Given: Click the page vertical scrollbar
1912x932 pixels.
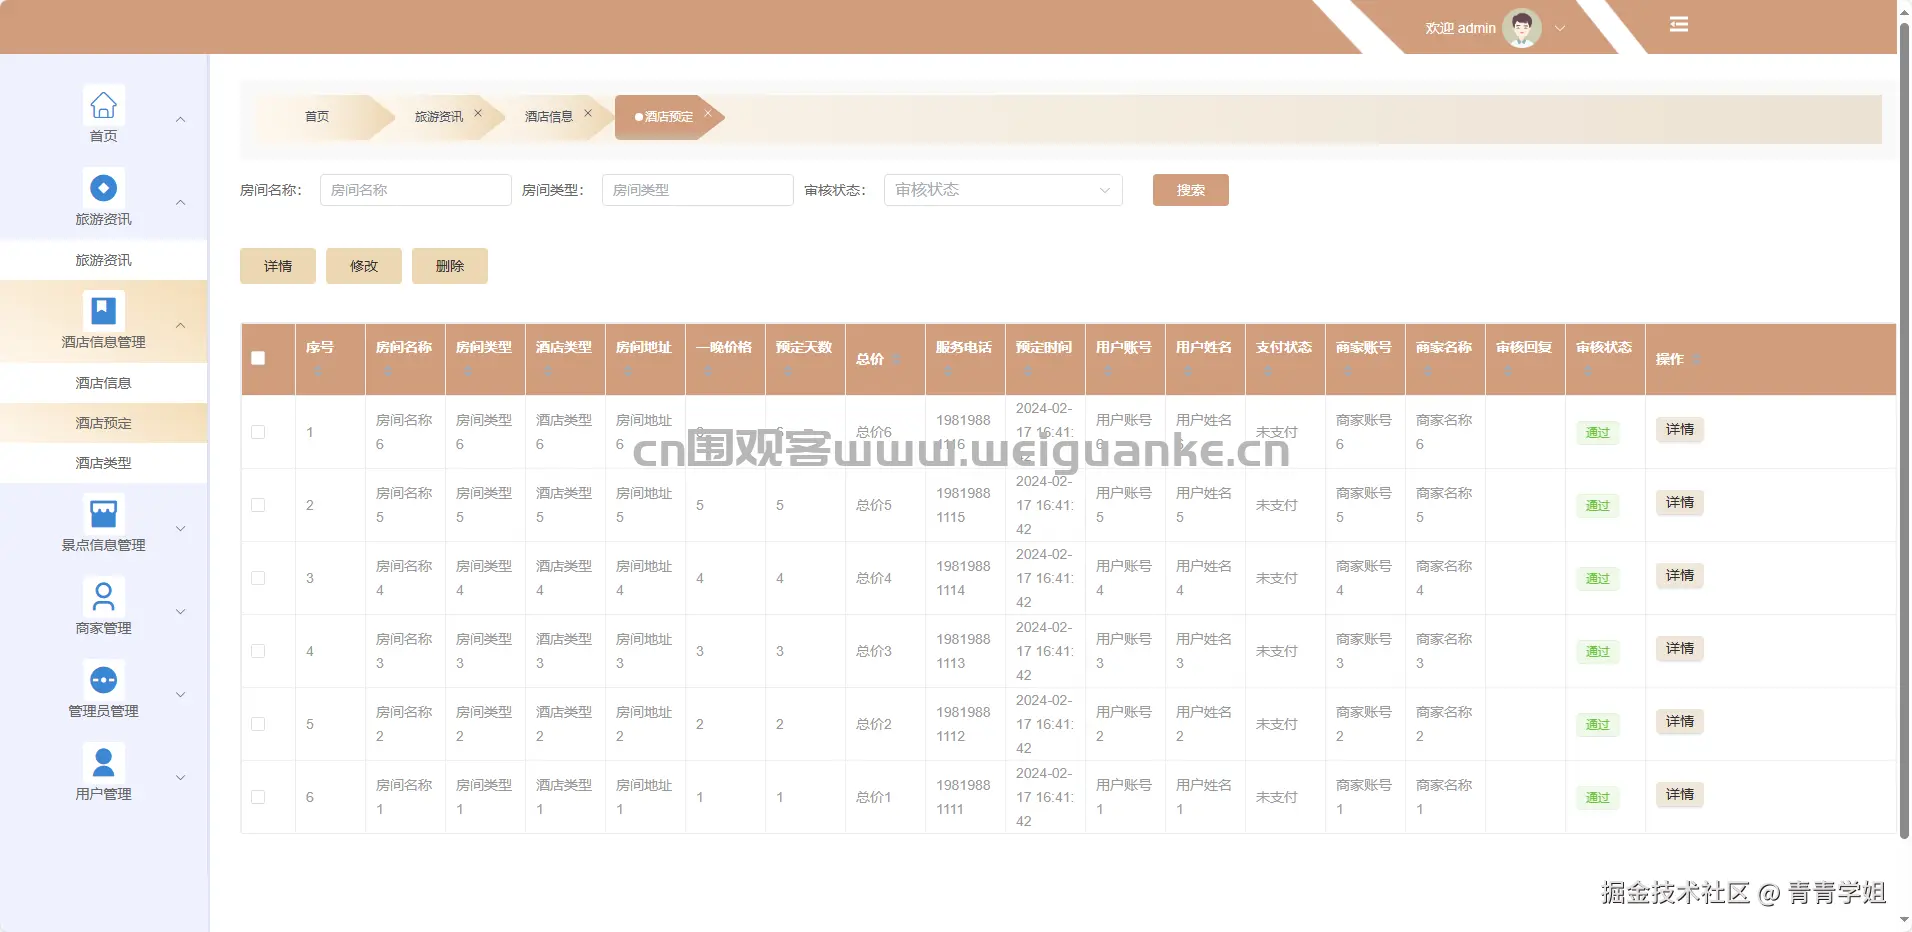Looking at the screenshot, I should [1904, 430].
